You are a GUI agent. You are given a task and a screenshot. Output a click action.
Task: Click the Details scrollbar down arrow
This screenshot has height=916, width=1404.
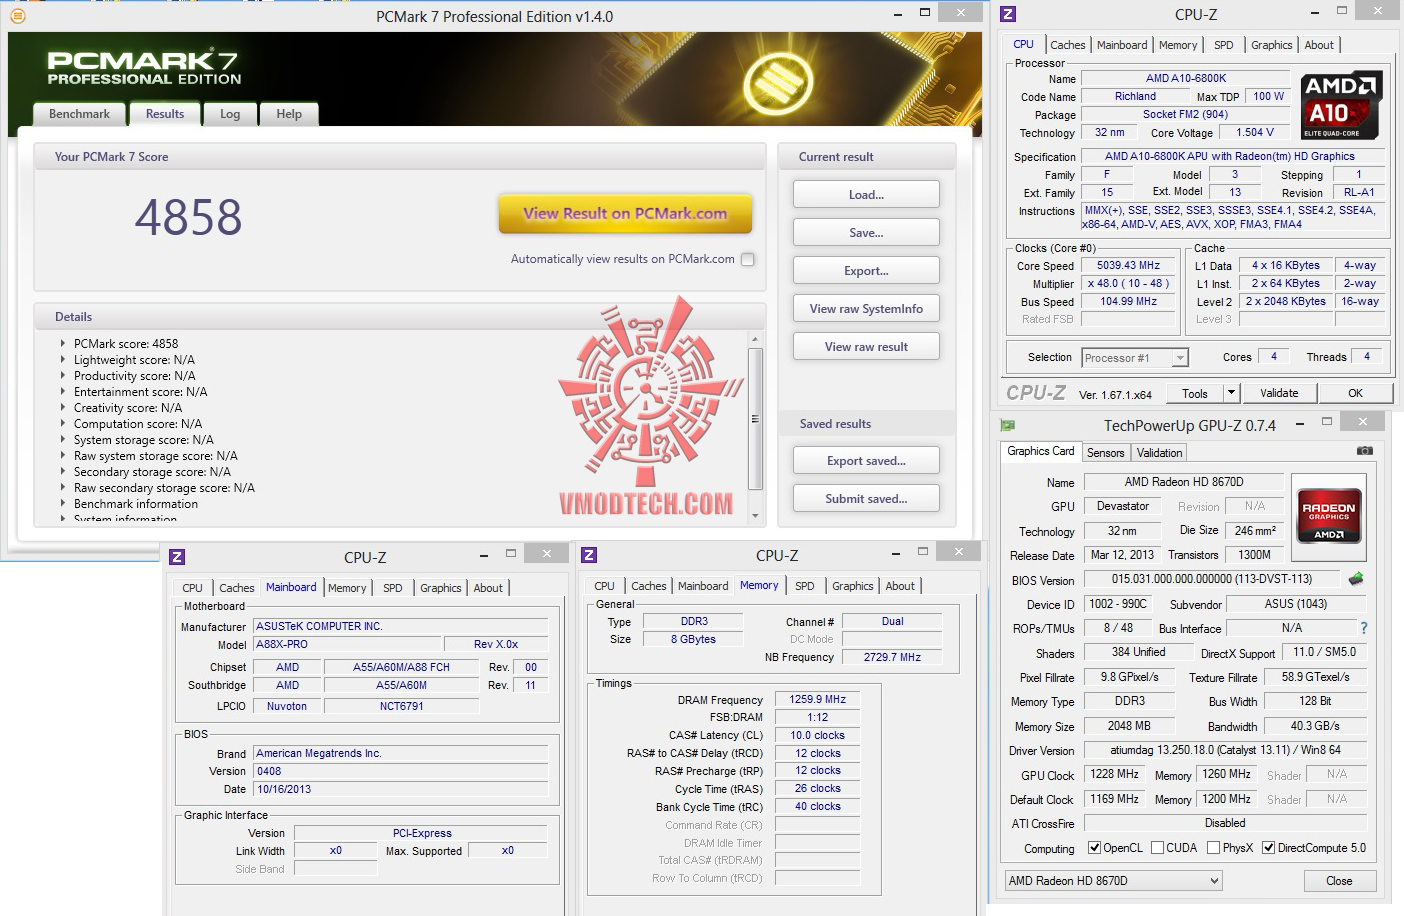pos(755,515)
